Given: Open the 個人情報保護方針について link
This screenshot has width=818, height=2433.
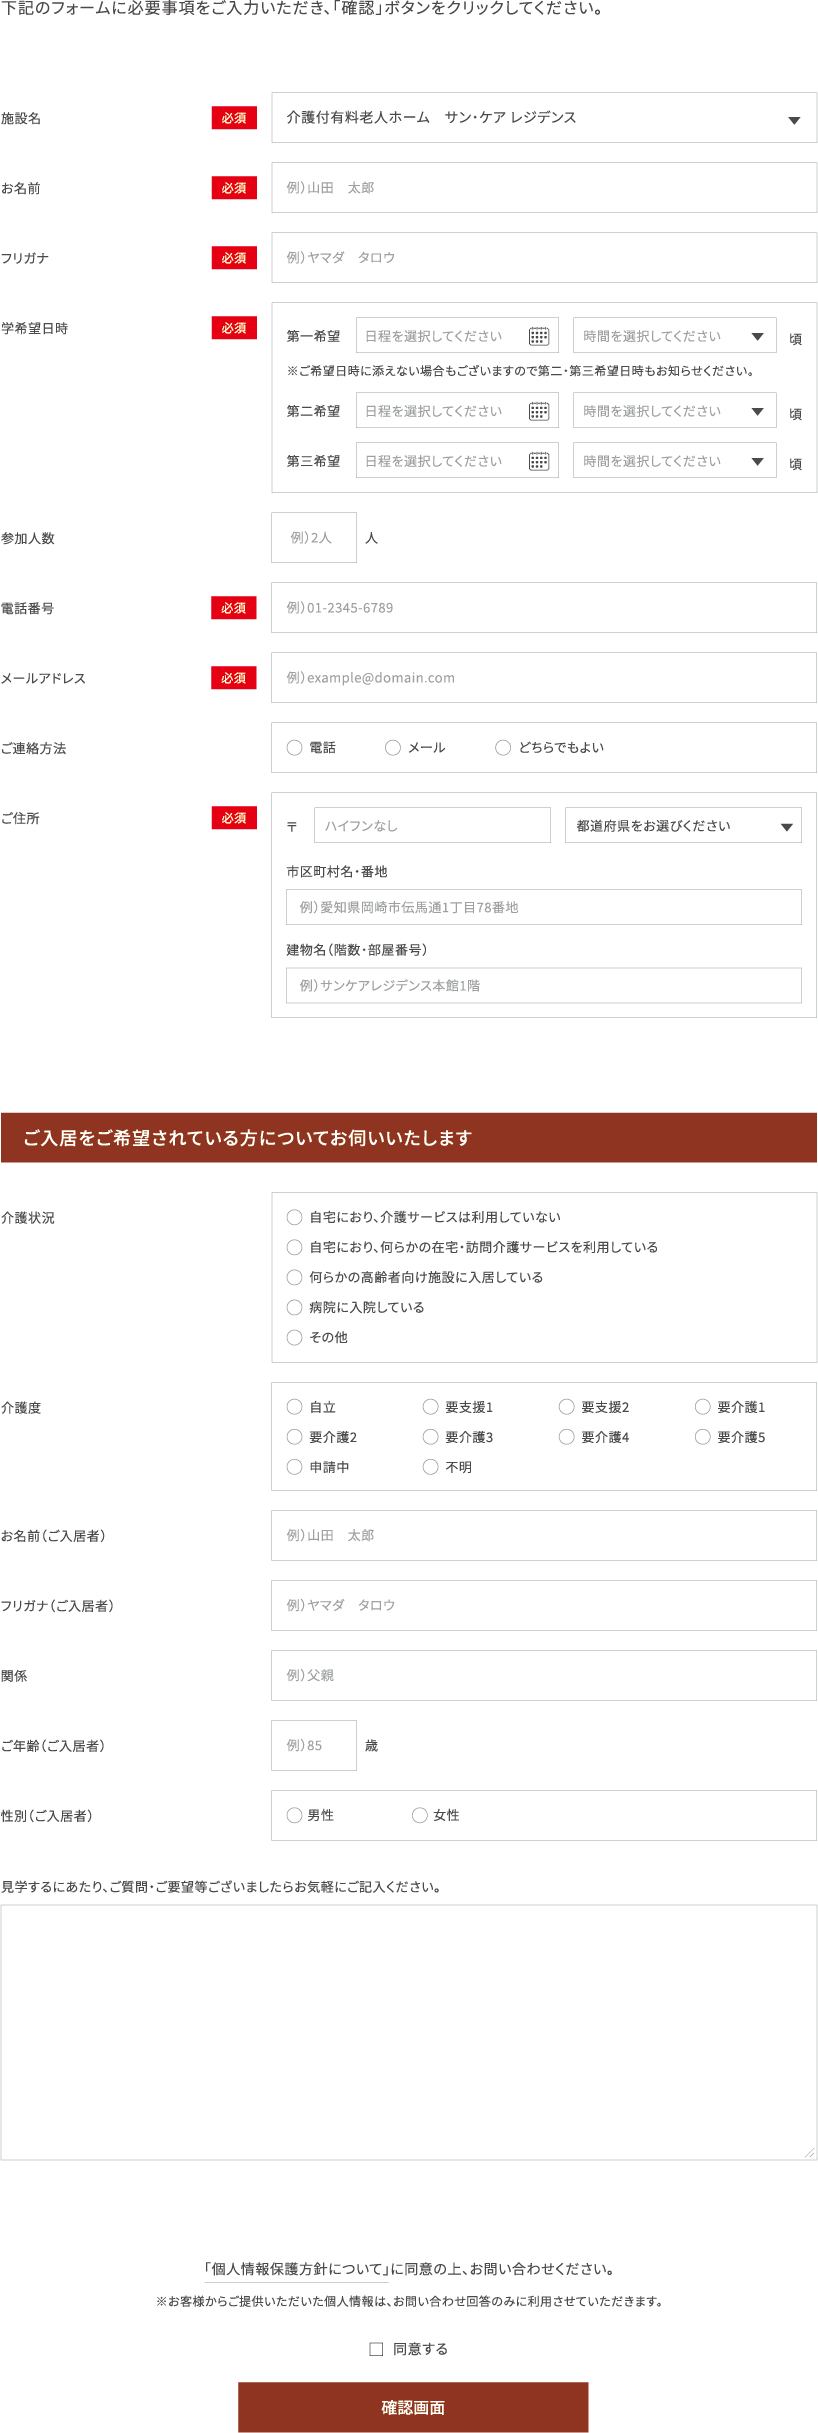Looking at the screenshot, I should [x=296, y=2269].
